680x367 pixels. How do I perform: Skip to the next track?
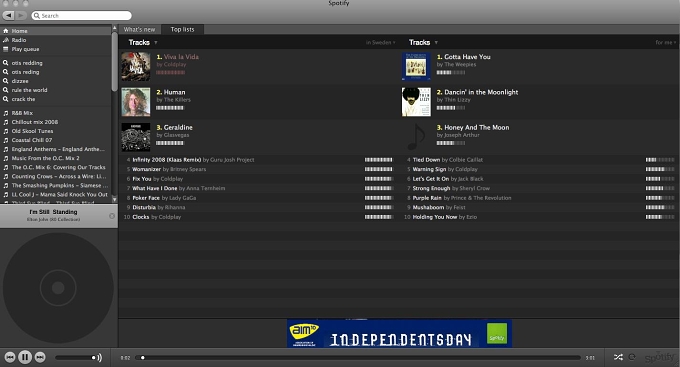click(40, 357)
